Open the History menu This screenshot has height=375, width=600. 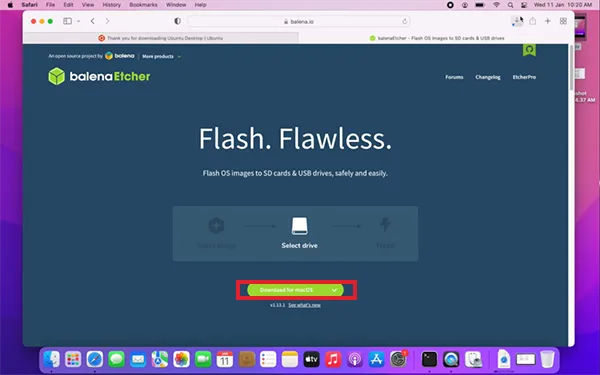click(x=111, y=5)
